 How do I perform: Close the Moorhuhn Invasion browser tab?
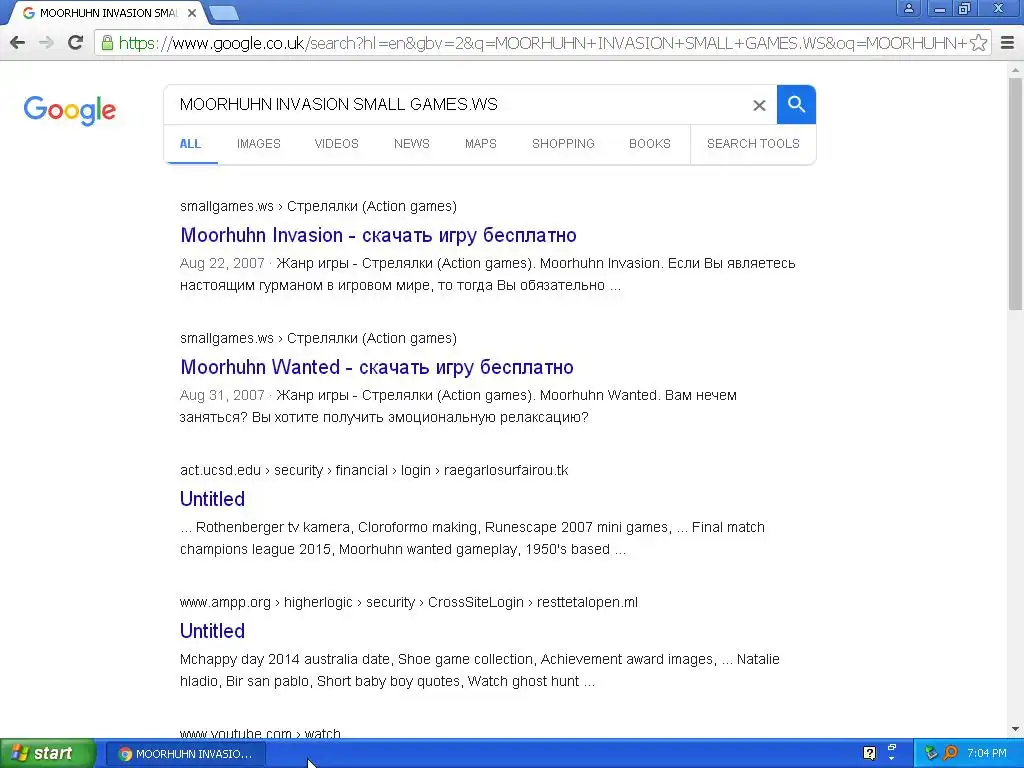coord(192,13)
